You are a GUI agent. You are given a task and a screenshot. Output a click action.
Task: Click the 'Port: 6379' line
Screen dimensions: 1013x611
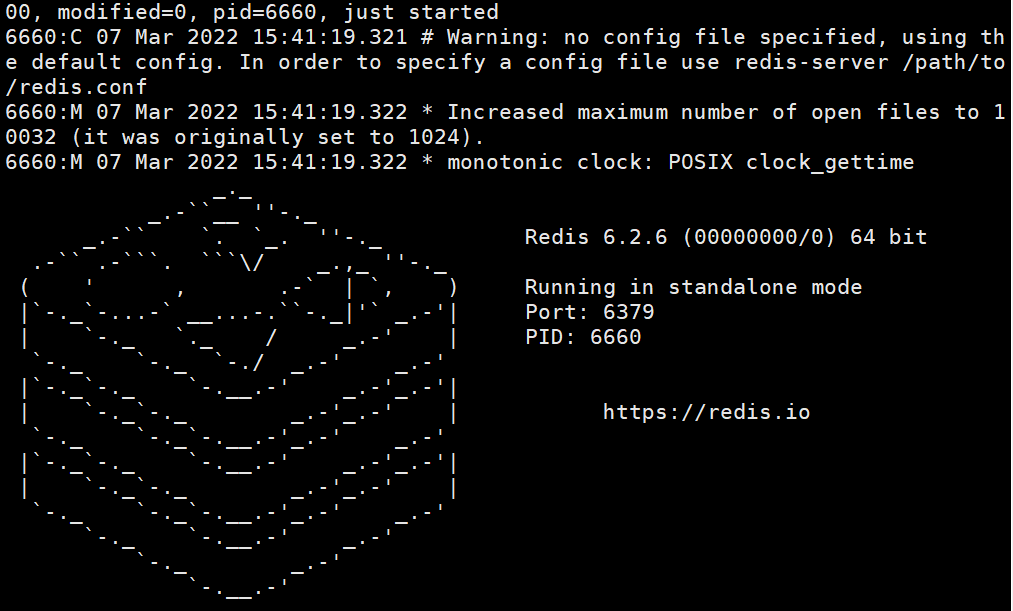tap(589, 312)
